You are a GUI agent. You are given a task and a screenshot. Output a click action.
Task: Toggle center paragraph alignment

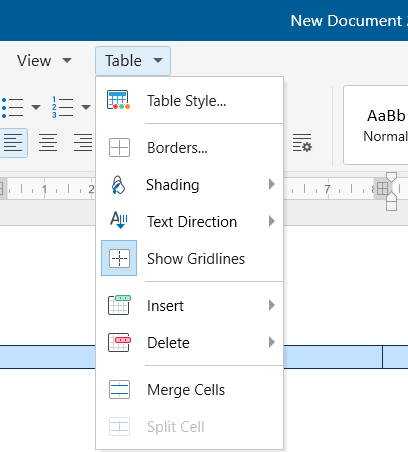(x=48, y=143)
